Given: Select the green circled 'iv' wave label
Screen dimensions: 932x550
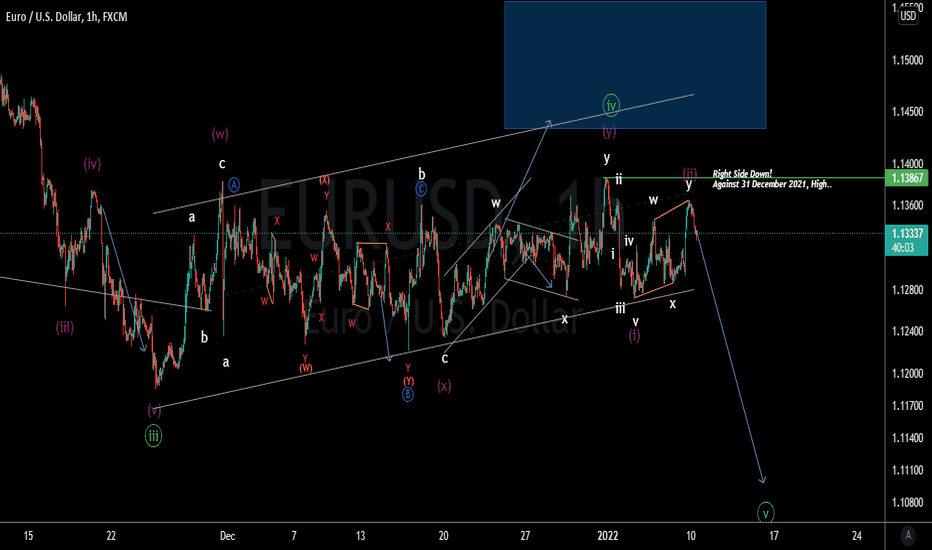Looking at the screenshot, I should point(611,105).
